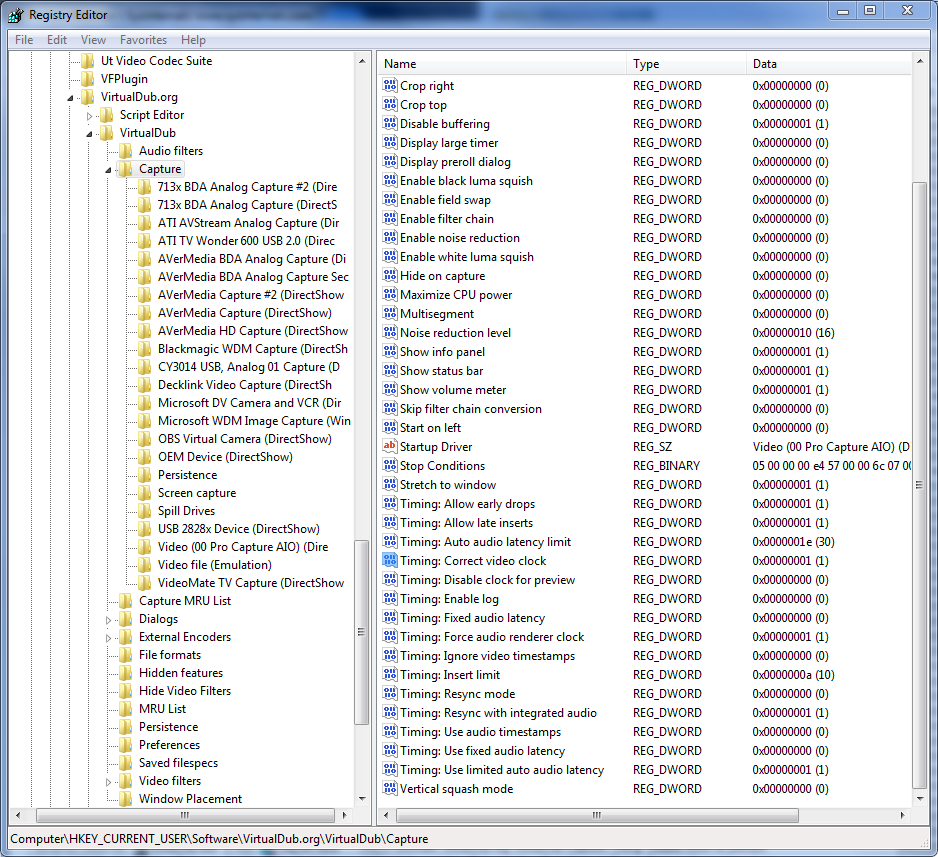This screenshot has width=938, height=857.
Task: Click the registry path in the status bar
Action: [x=219, y=838]
